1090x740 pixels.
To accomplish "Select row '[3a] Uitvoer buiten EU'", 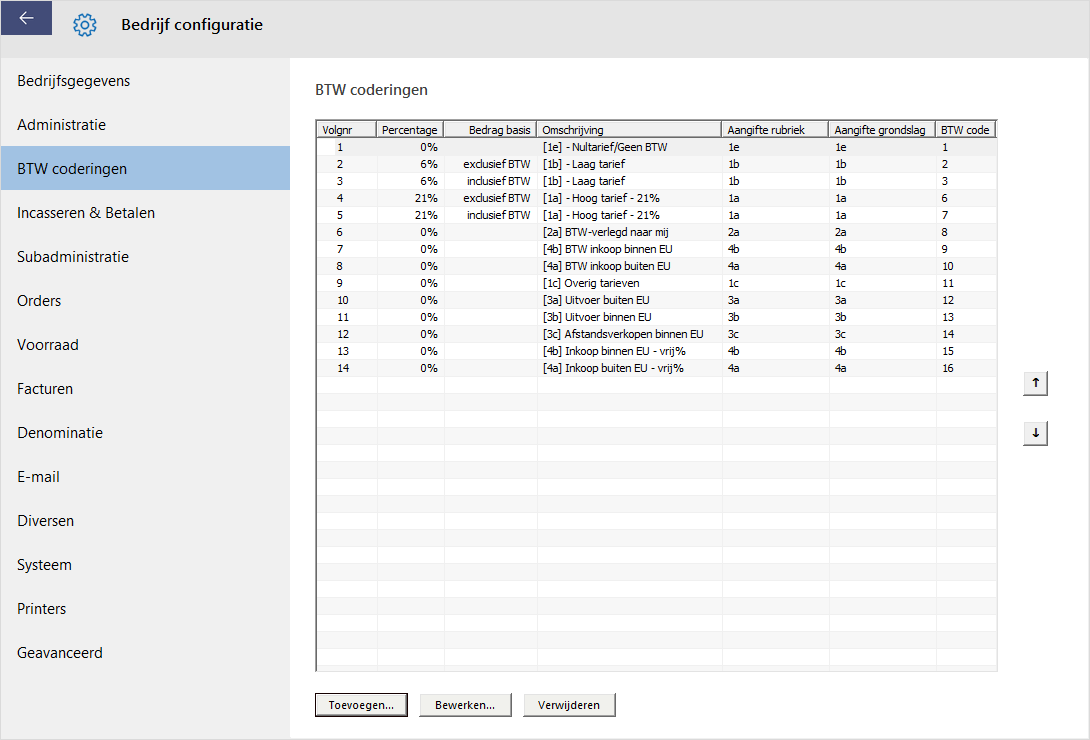I will [x=656, y=300].
